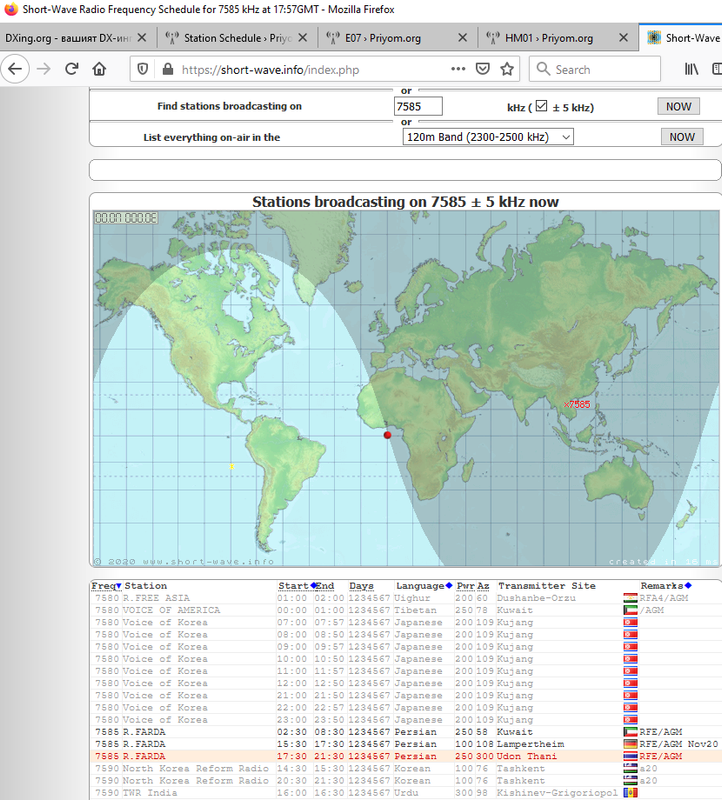Click the forward navigation arrow
Image resolution: width=722 pixels, height=800 pixels.
pyautogui.click(x=44, y=69)
